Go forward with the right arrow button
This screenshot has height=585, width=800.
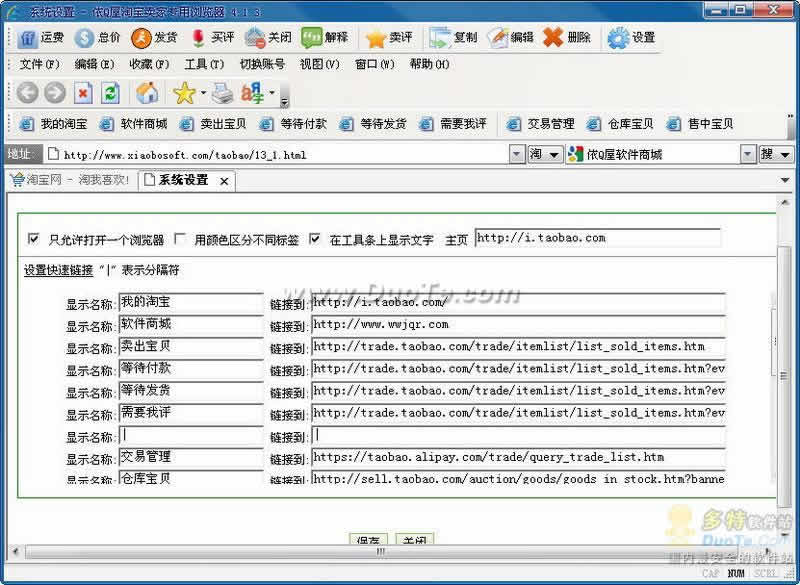point(55,93)
